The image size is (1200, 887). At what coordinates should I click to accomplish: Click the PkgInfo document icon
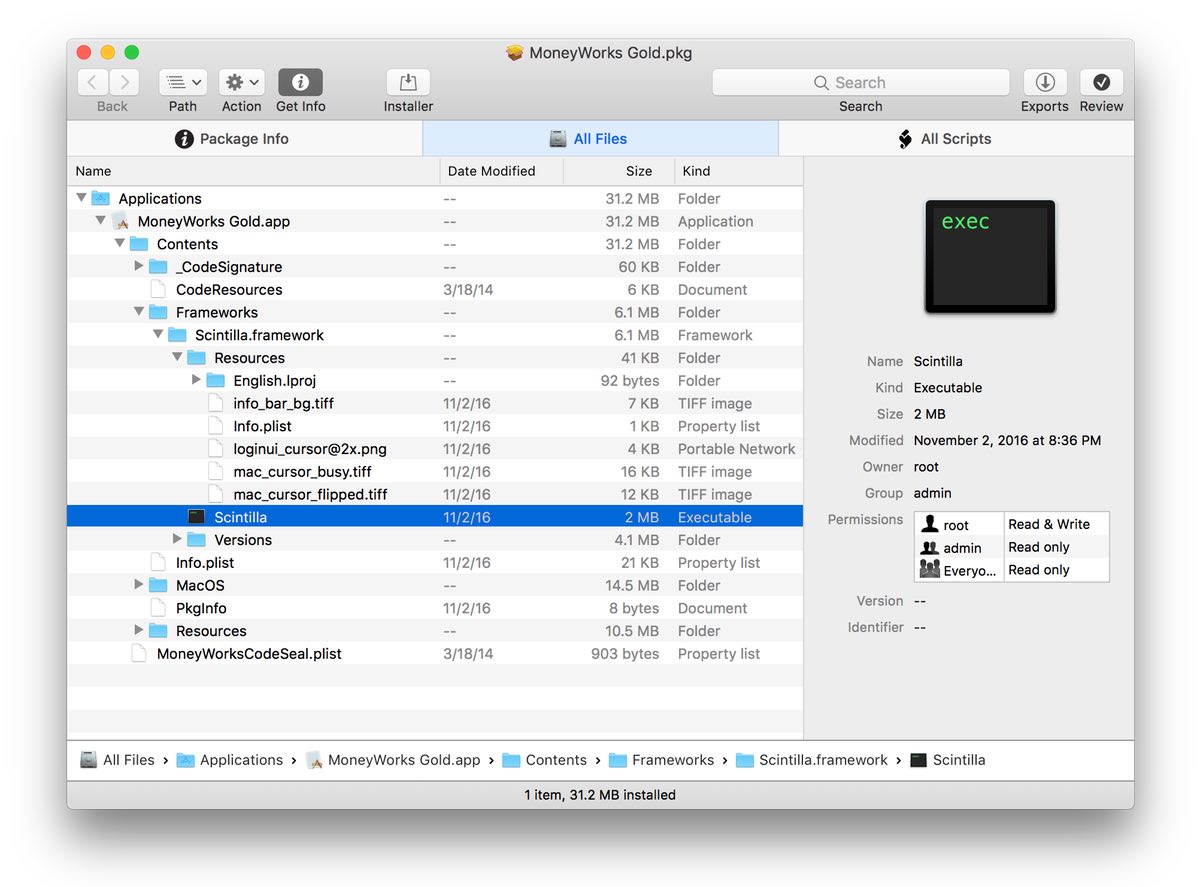[x=158, y=608]
